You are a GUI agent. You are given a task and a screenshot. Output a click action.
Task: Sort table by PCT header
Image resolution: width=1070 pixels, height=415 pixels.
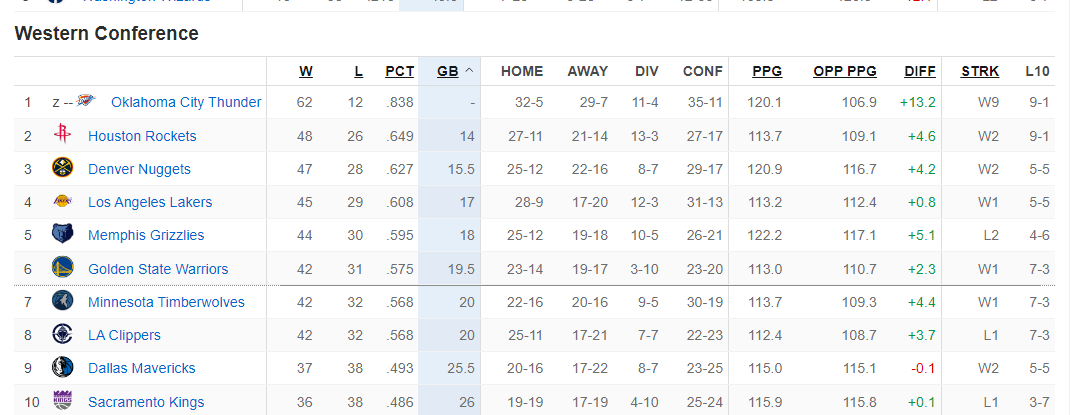tap(399, 71)
